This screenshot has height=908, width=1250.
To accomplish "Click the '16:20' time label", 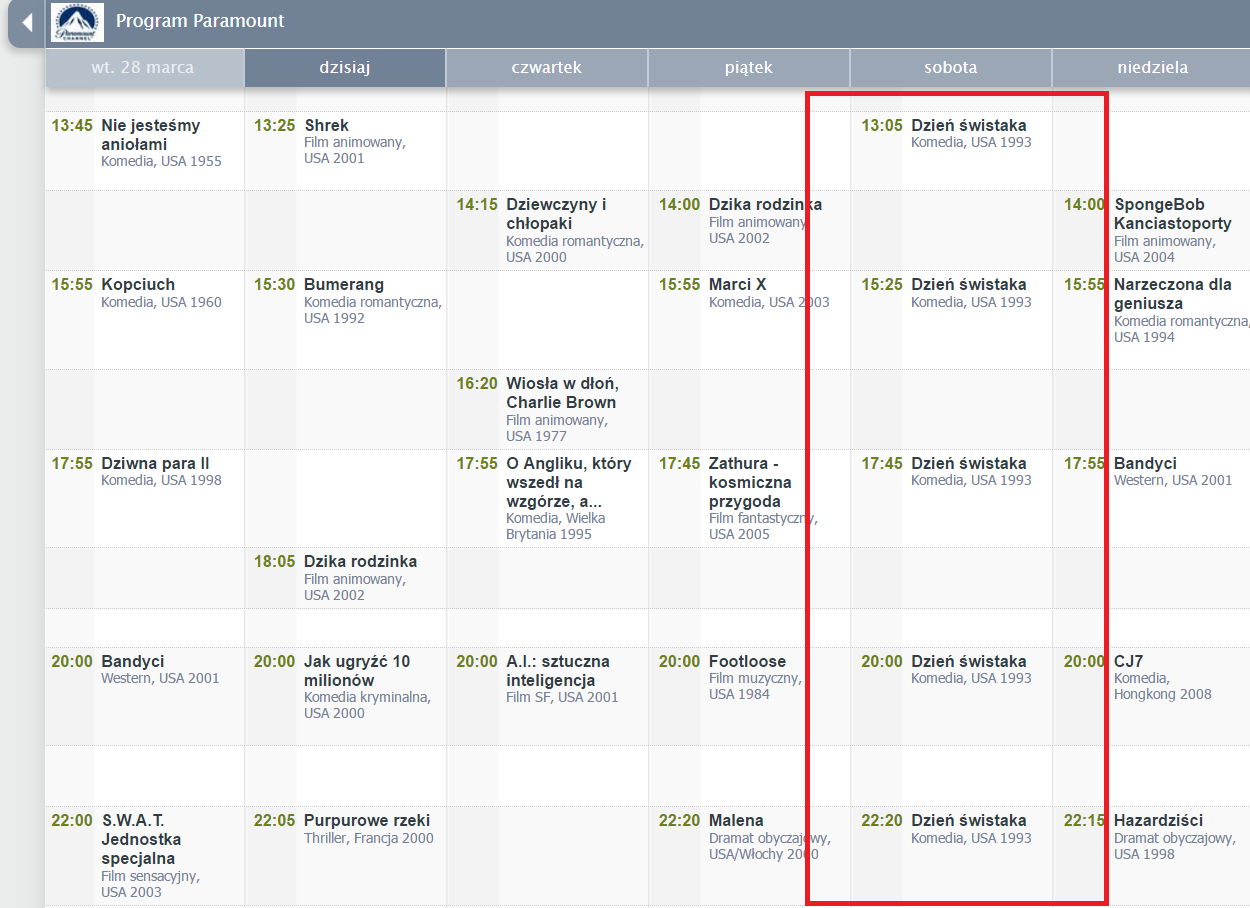I will [x=477, y=383].
